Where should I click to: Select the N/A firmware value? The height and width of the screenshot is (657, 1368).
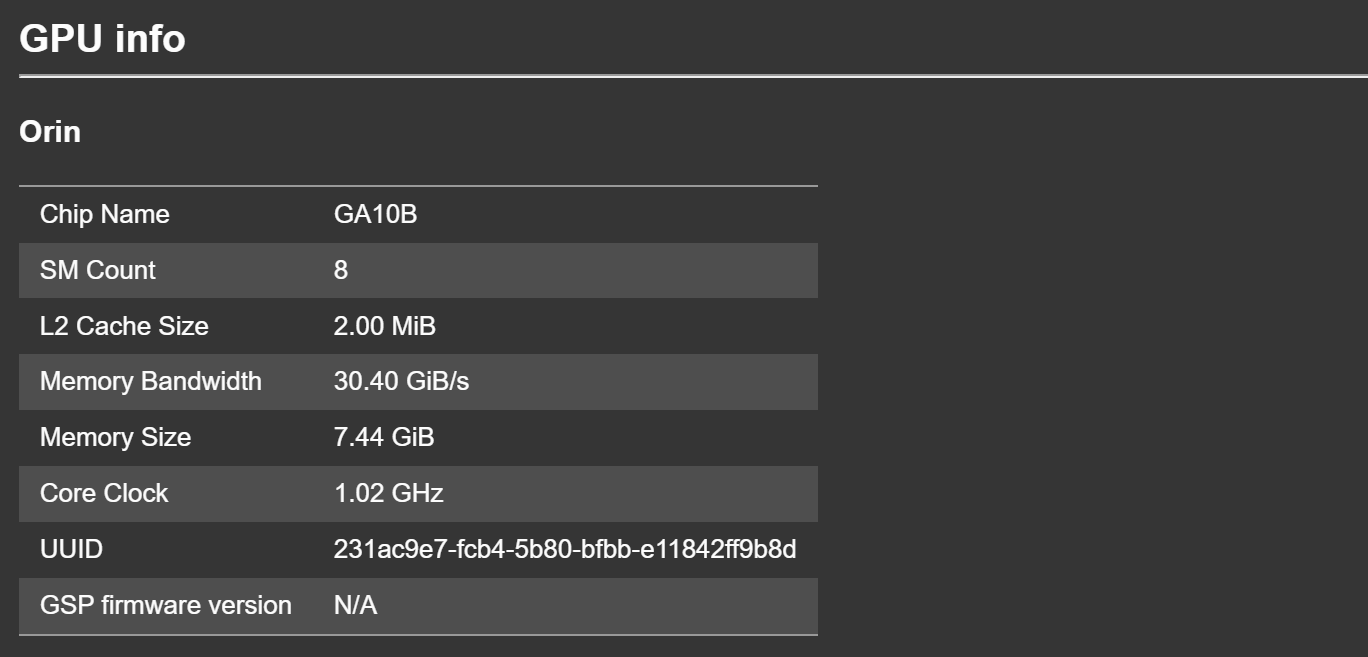(355, 605)
